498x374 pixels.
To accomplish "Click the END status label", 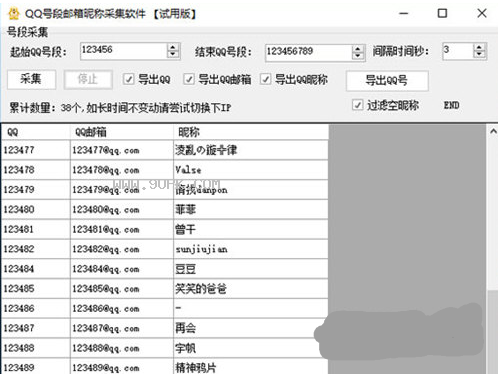I will point(451,105).
